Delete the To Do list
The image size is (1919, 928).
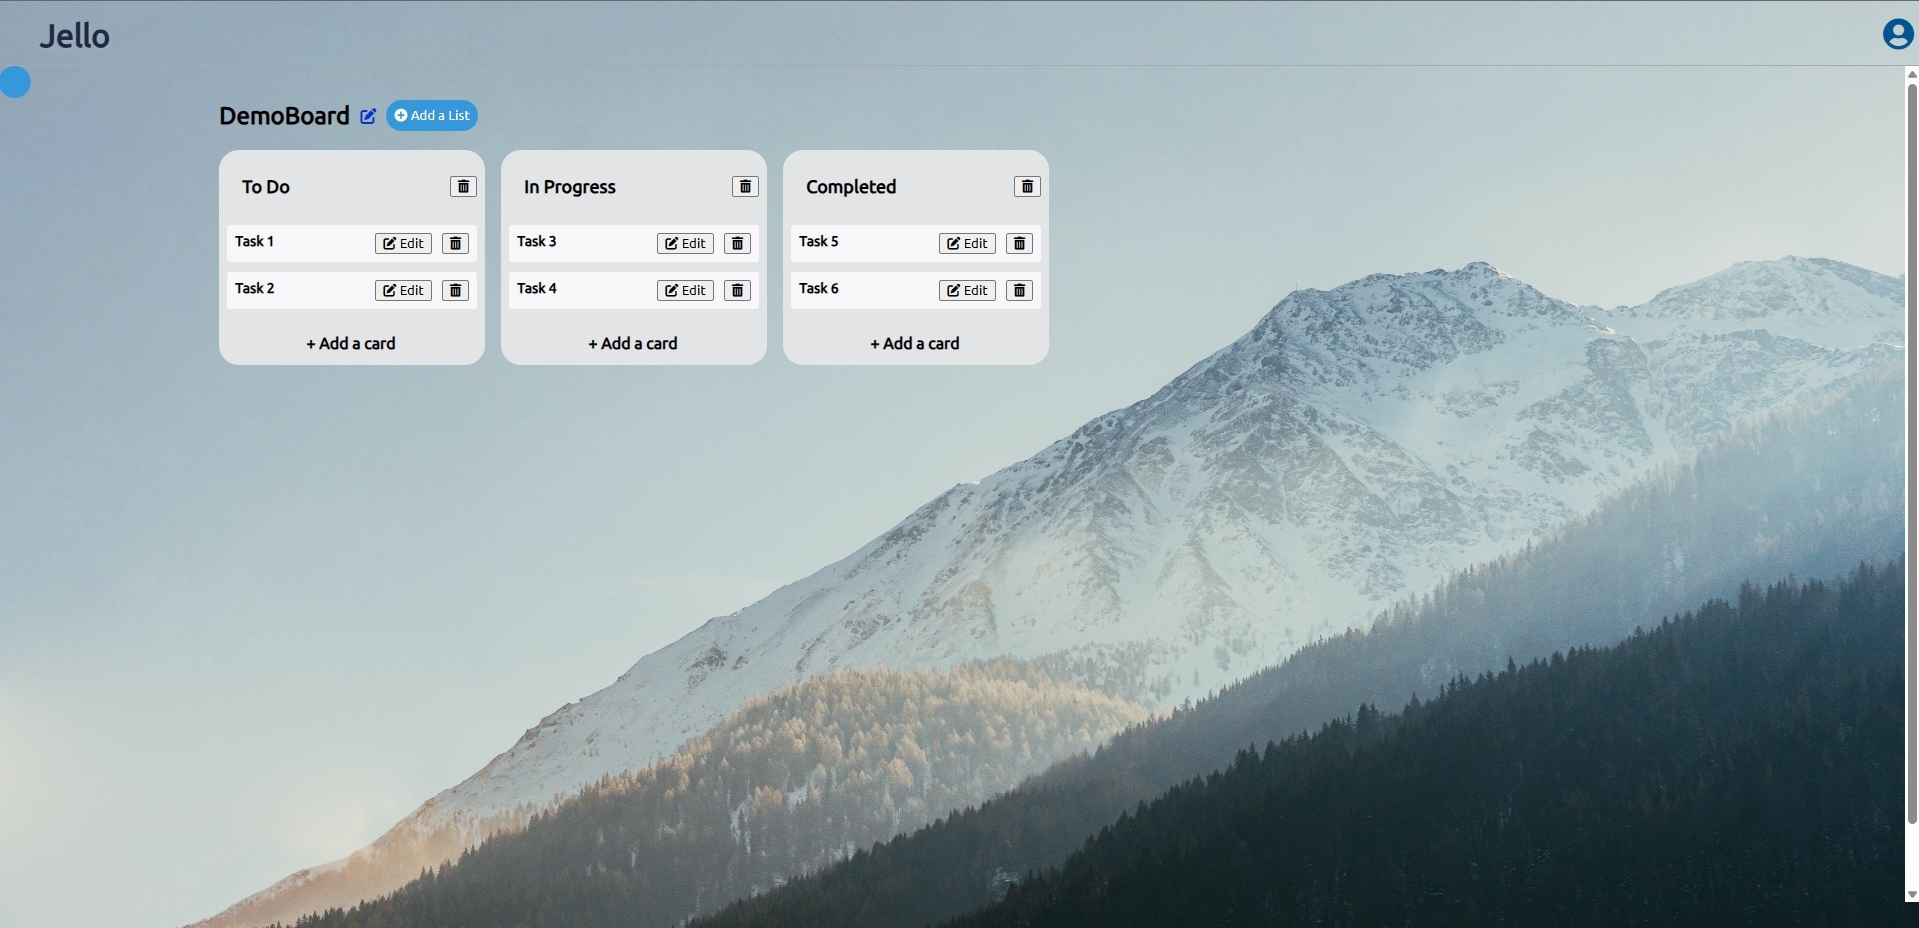[x=463, y=187]
